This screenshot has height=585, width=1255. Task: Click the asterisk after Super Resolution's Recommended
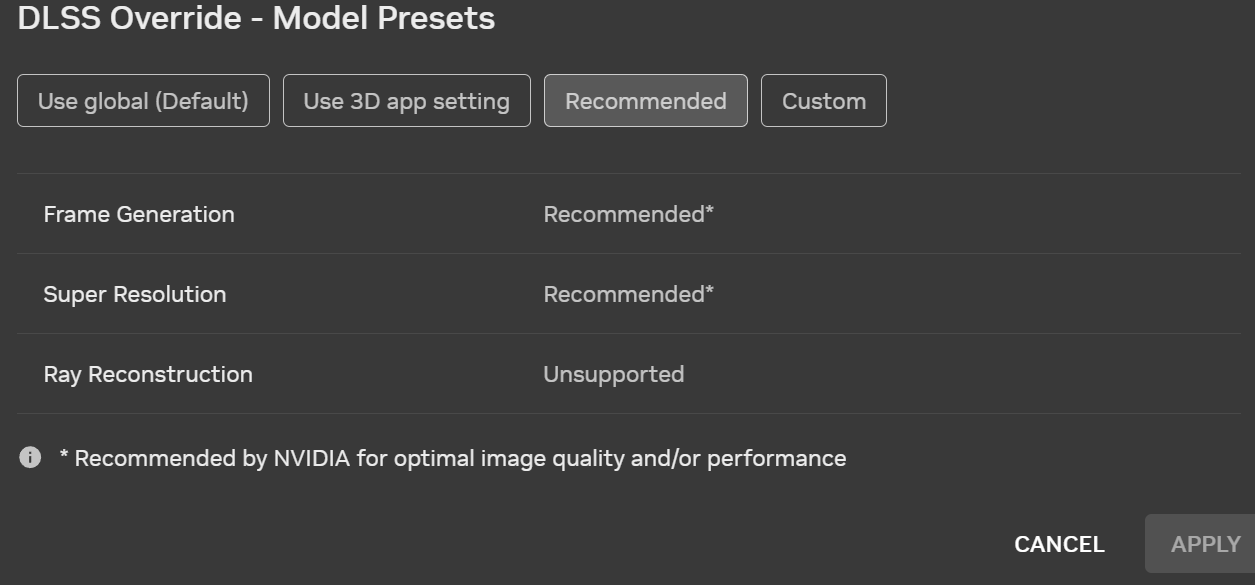click(710, 291)
